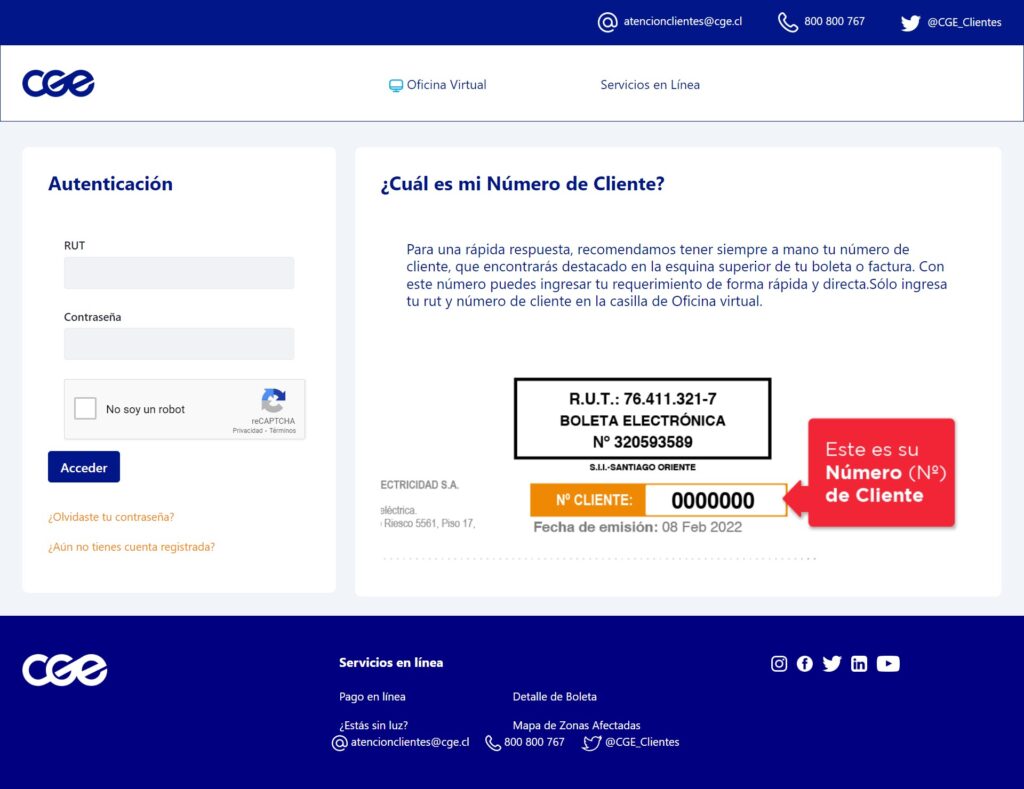Focus the RUT input field
Viewport: 1024px width, 789px height.
point(179,273)
